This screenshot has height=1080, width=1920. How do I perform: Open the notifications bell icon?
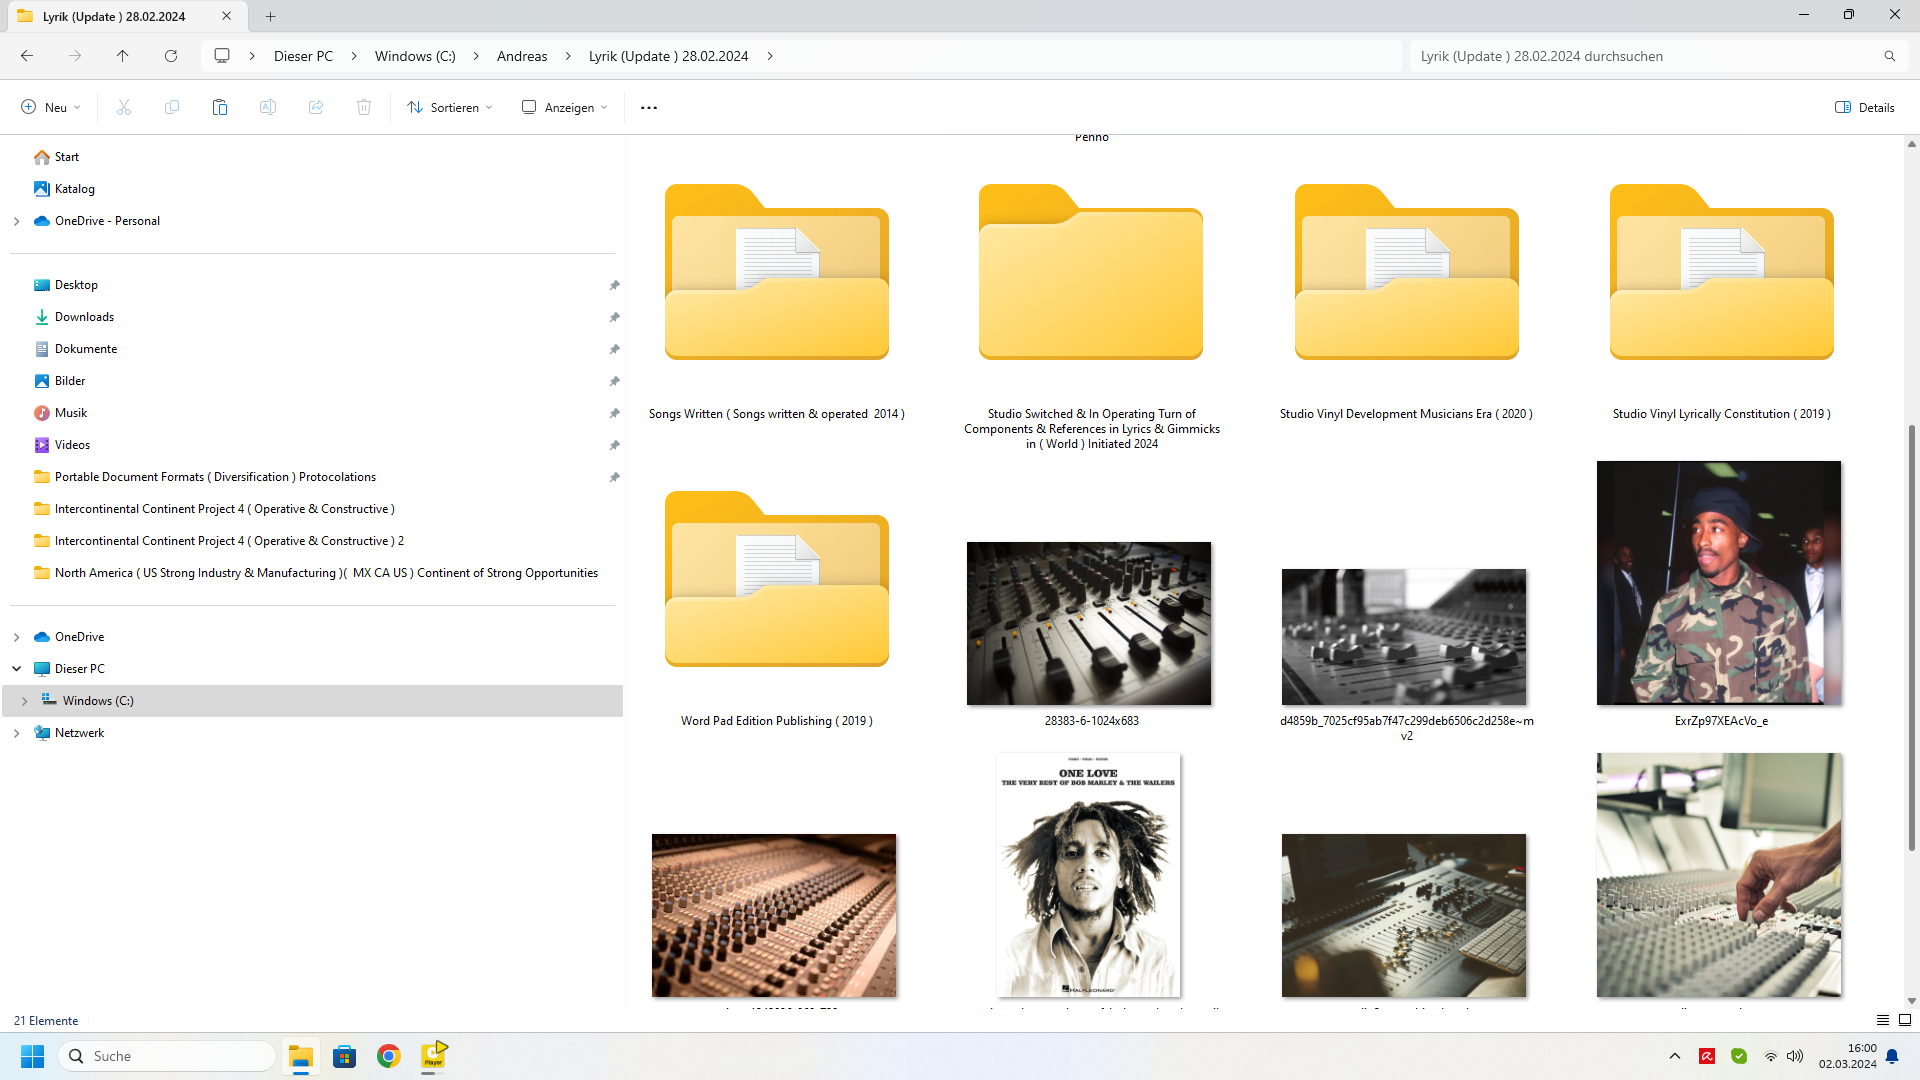click(1892, 1056)
